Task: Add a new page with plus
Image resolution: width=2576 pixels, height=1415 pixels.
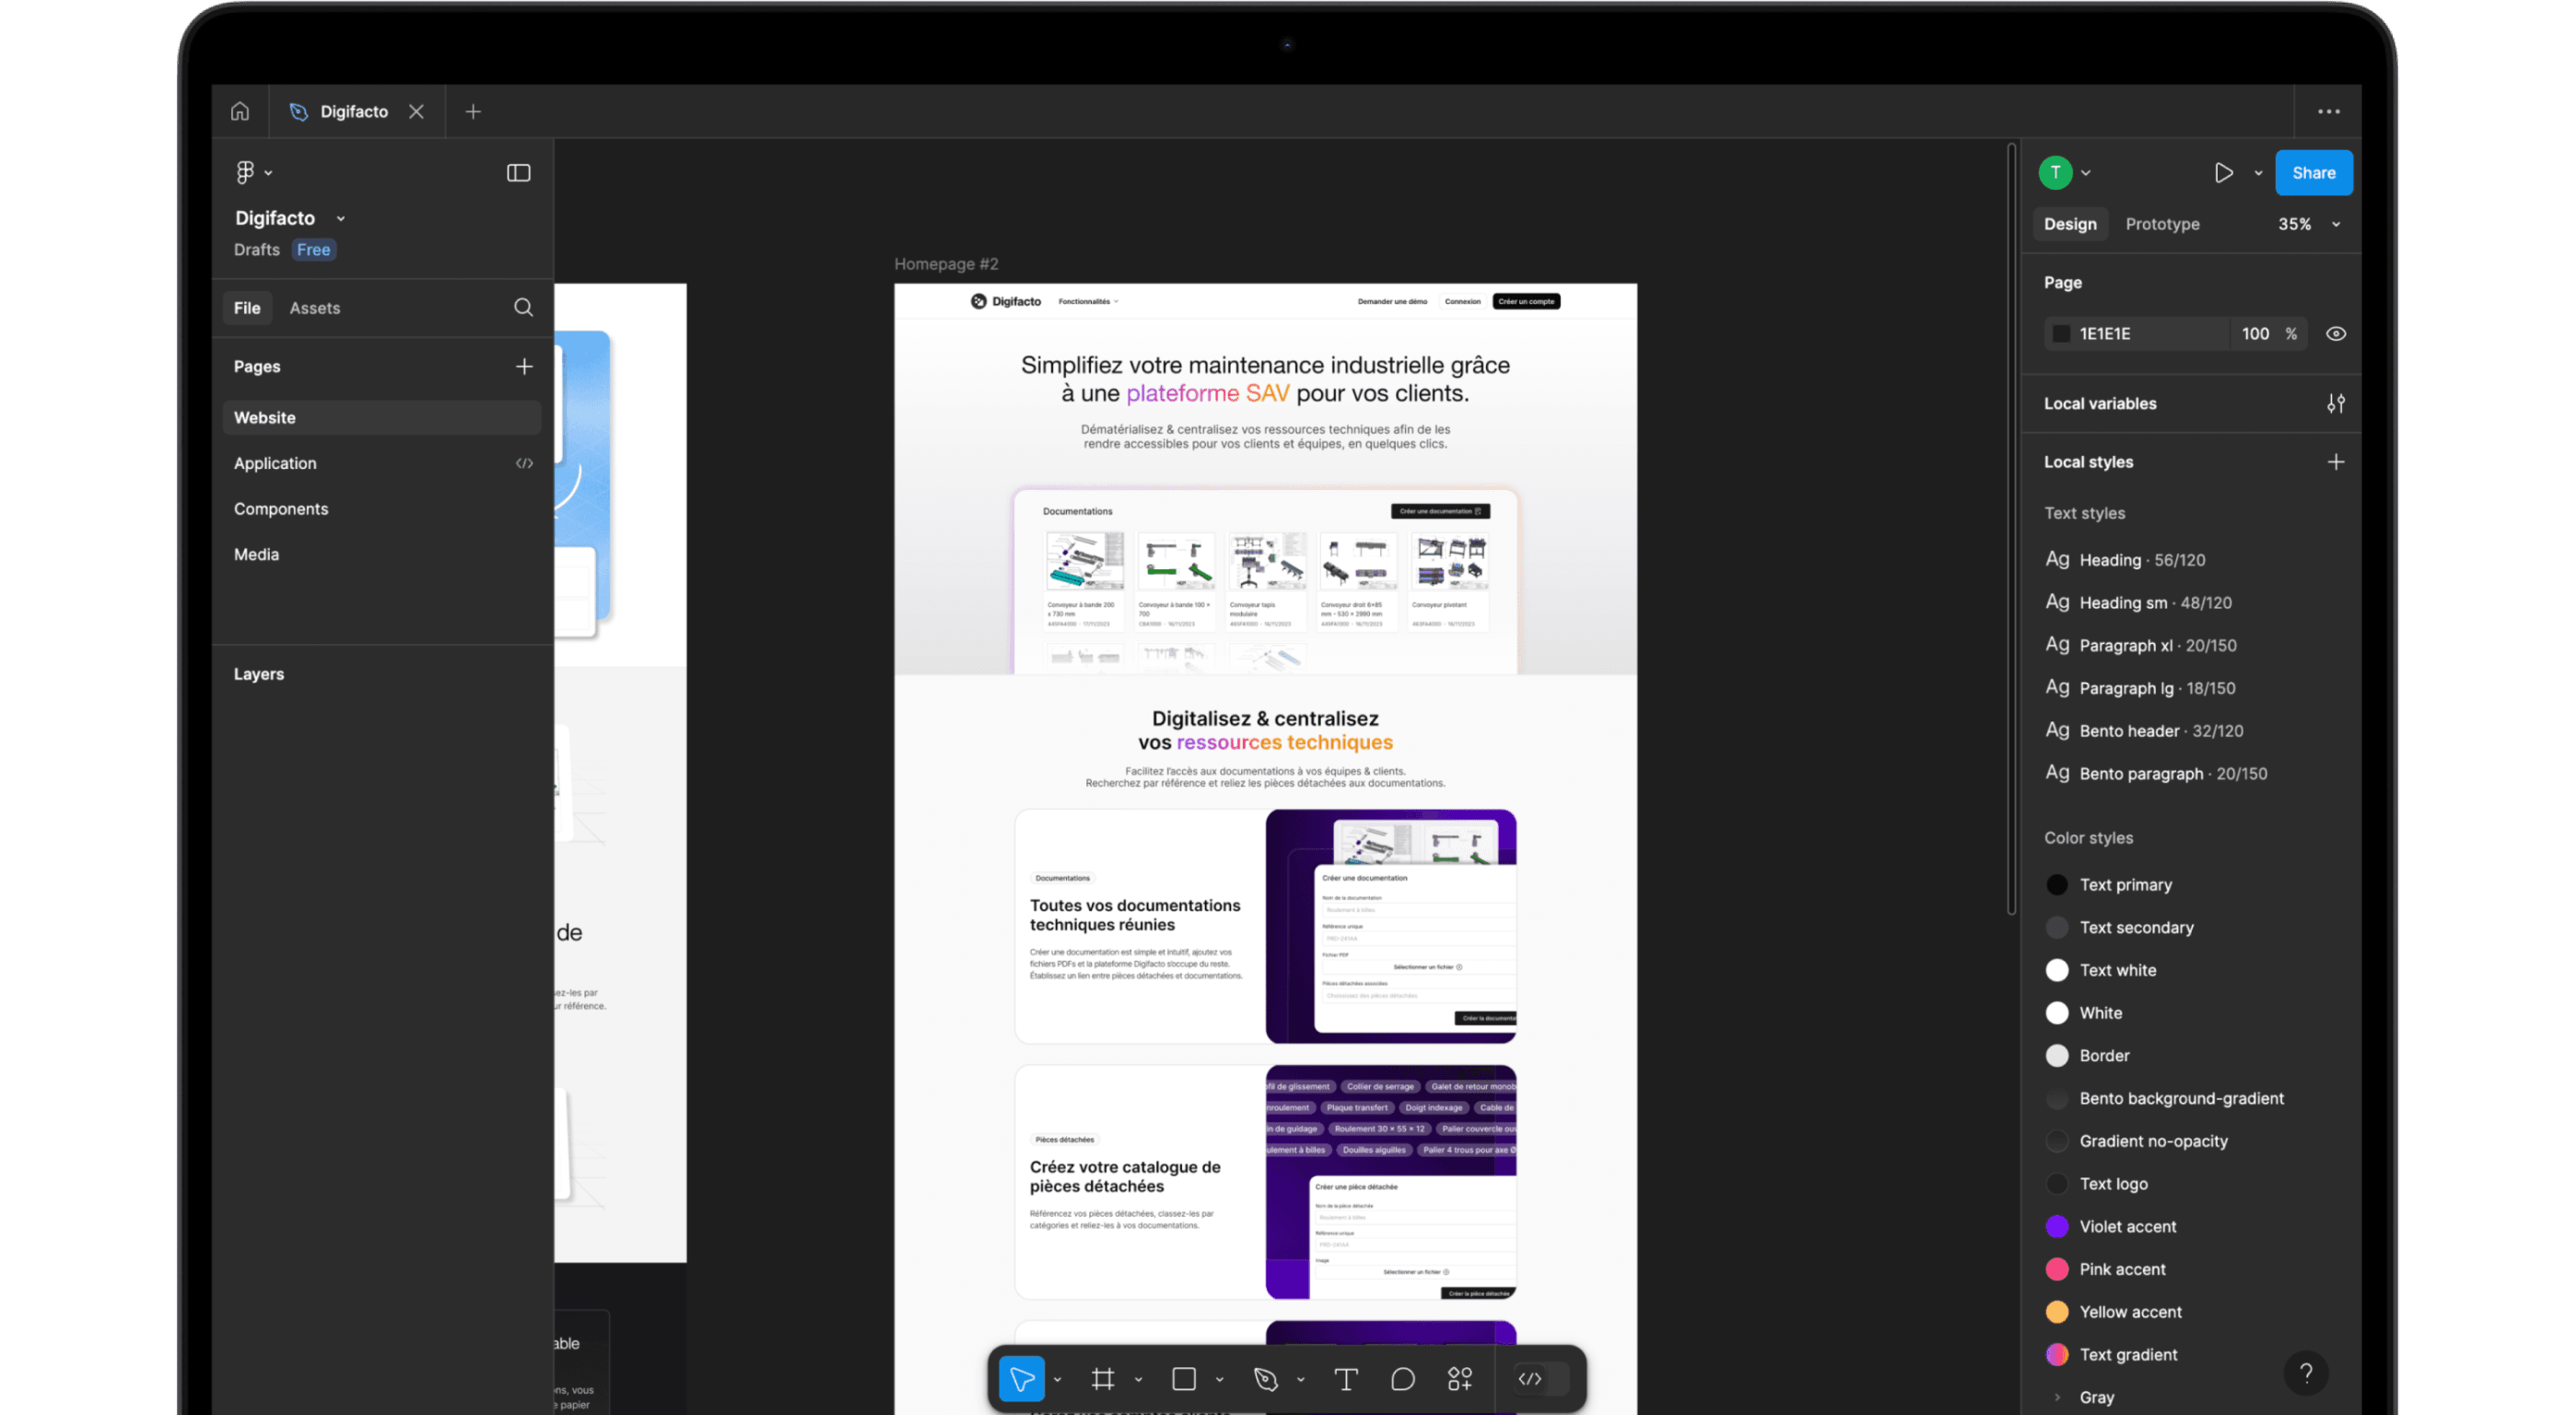Action: [x=523, y=366]
